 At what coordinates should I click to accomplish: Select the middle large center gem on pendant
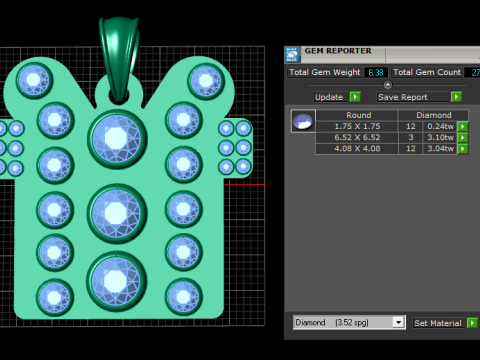click(117, 213)
